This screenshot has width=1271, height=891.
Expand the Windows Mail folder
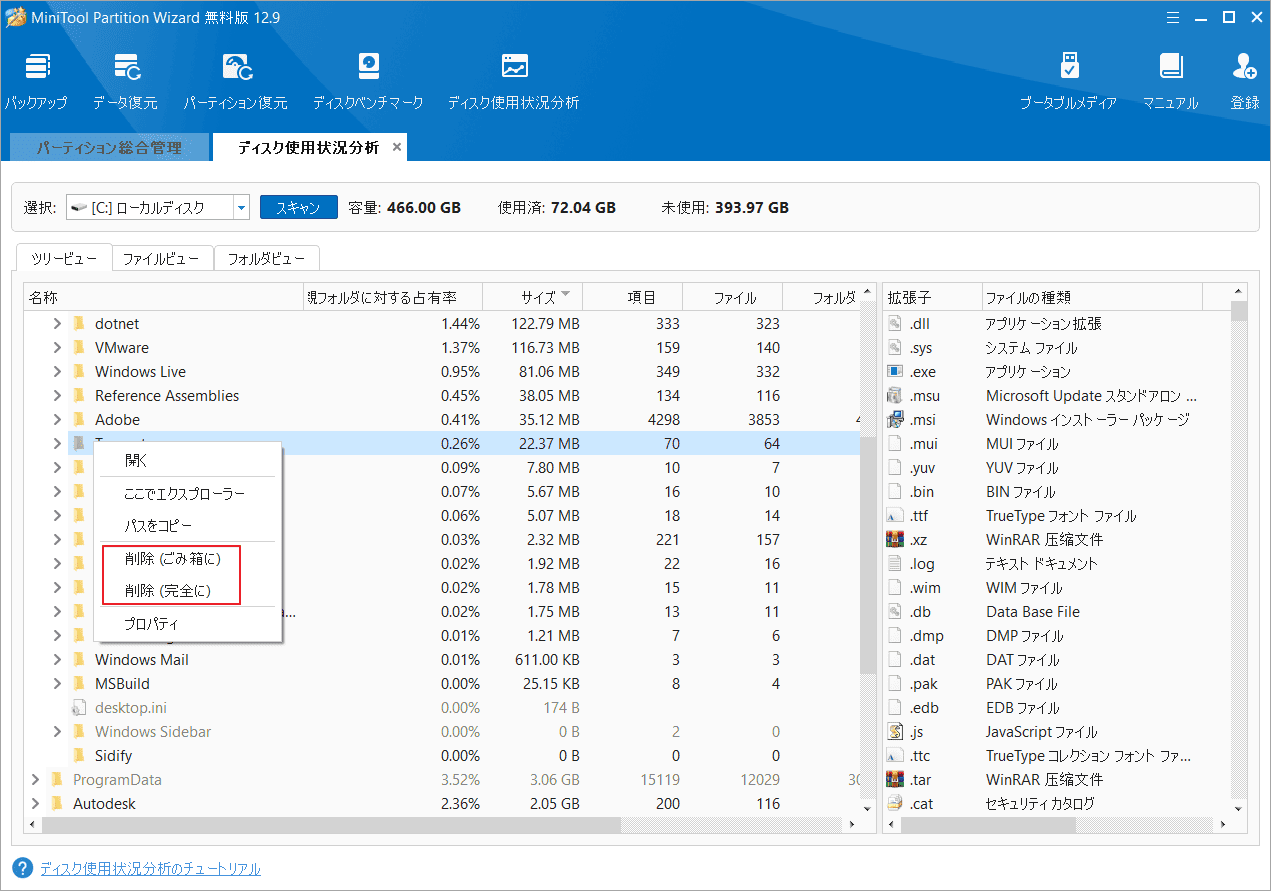pos(57,660)
